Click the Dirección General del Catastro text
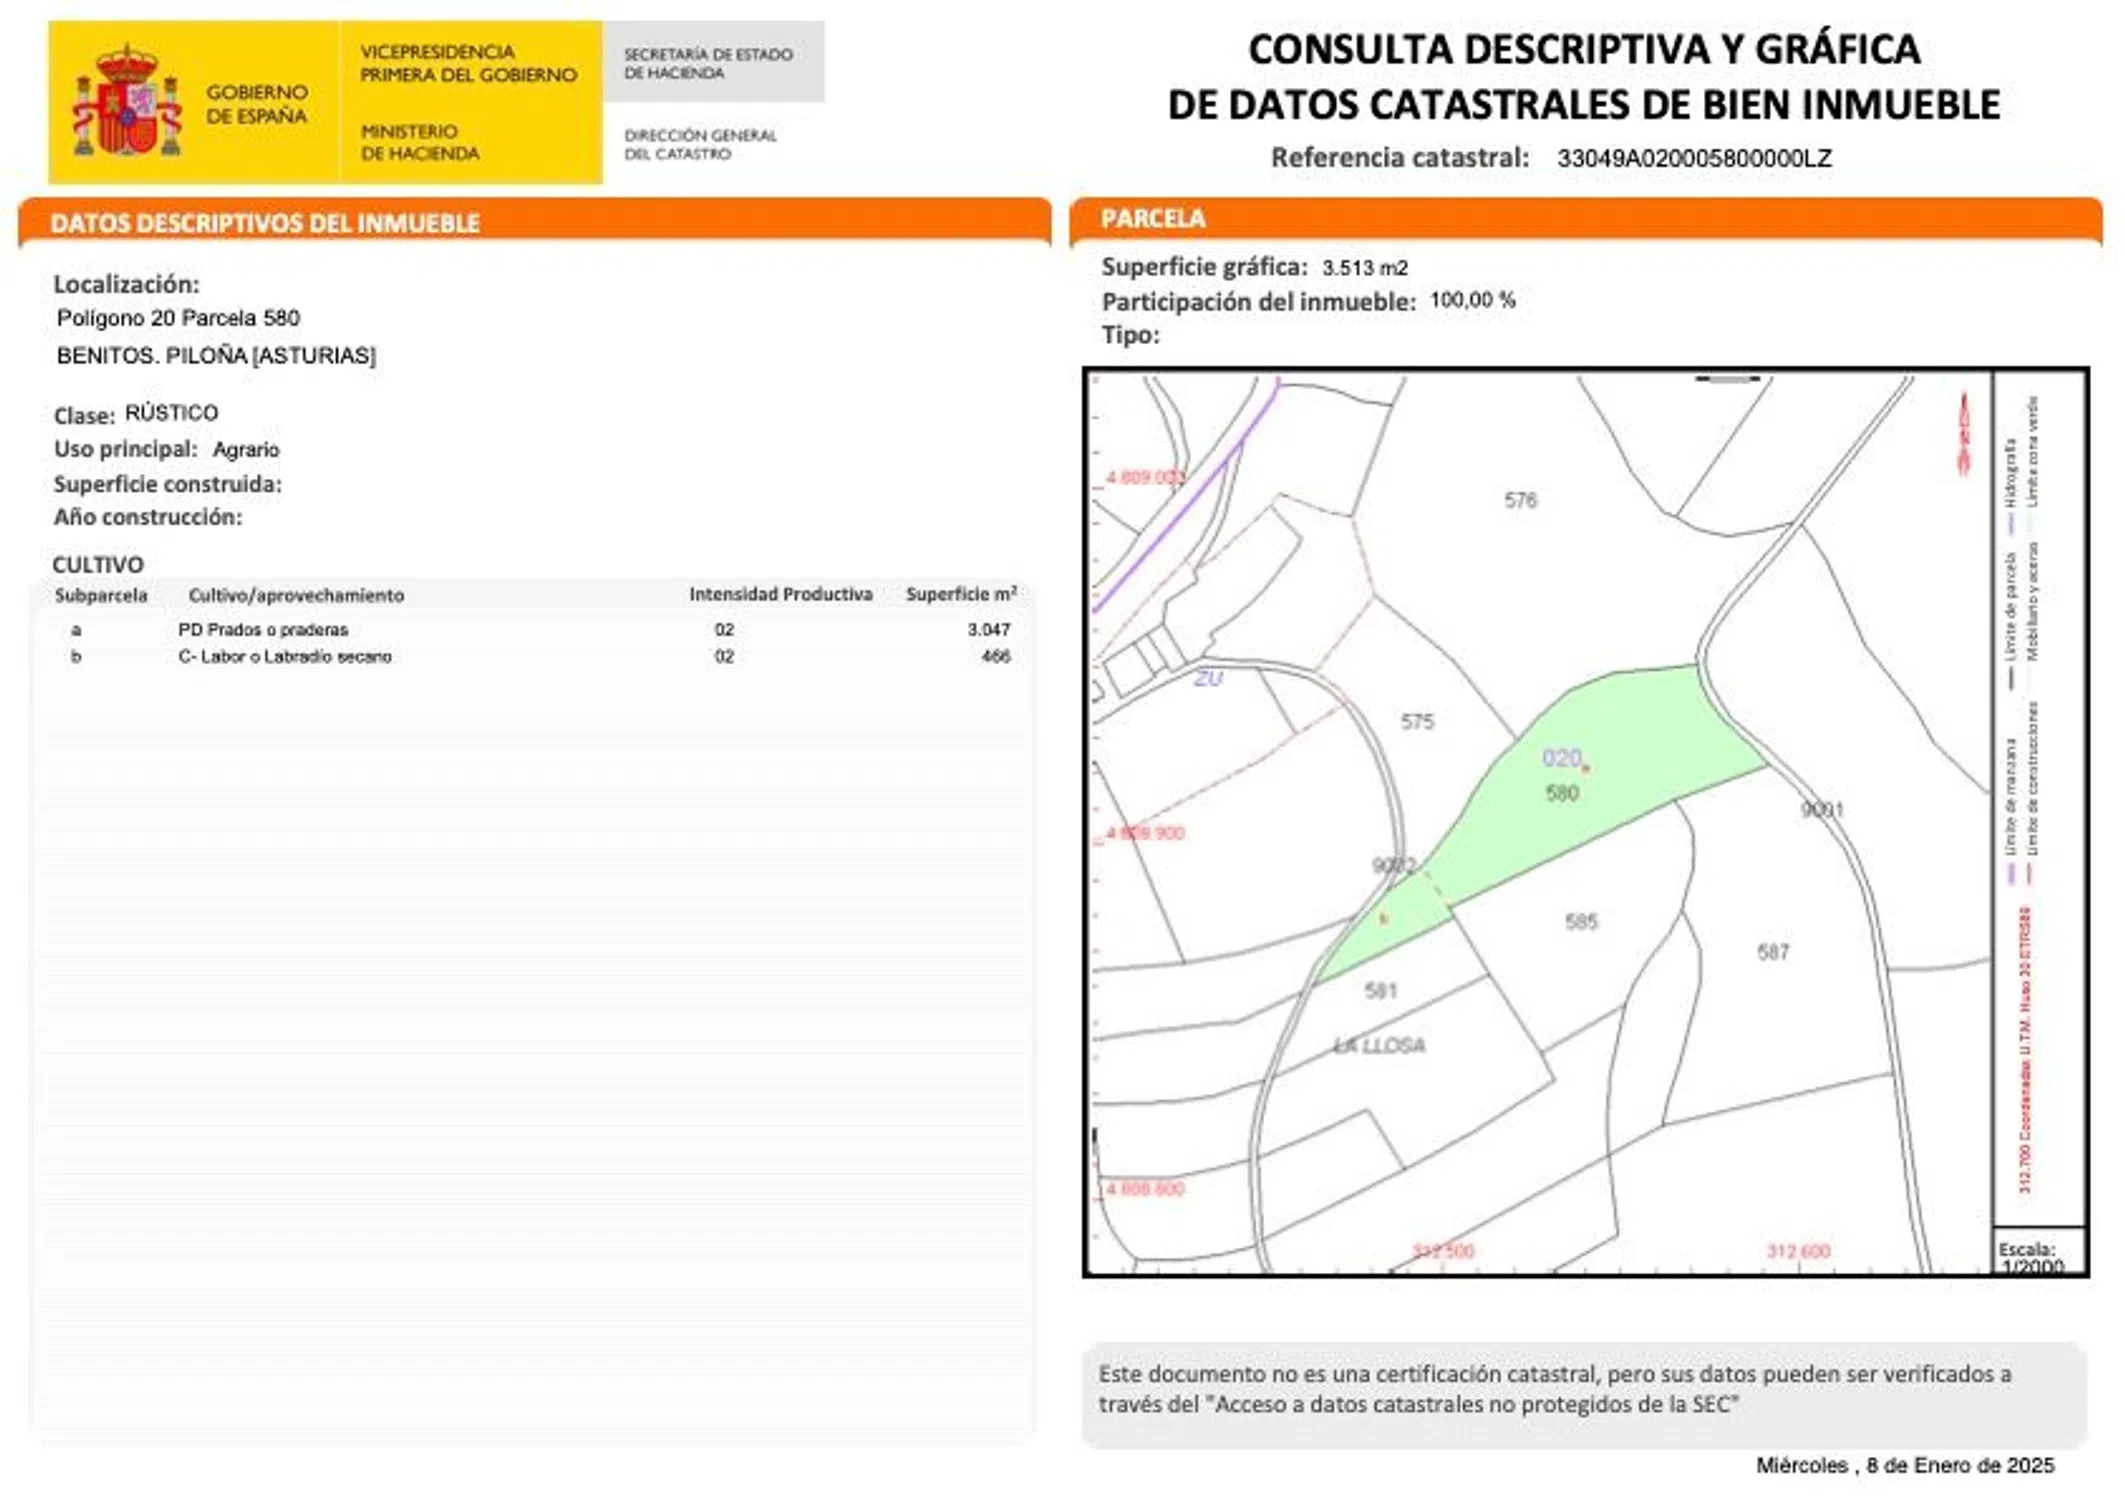This screenshot has width=2125, height=1500. pos(700,144)
